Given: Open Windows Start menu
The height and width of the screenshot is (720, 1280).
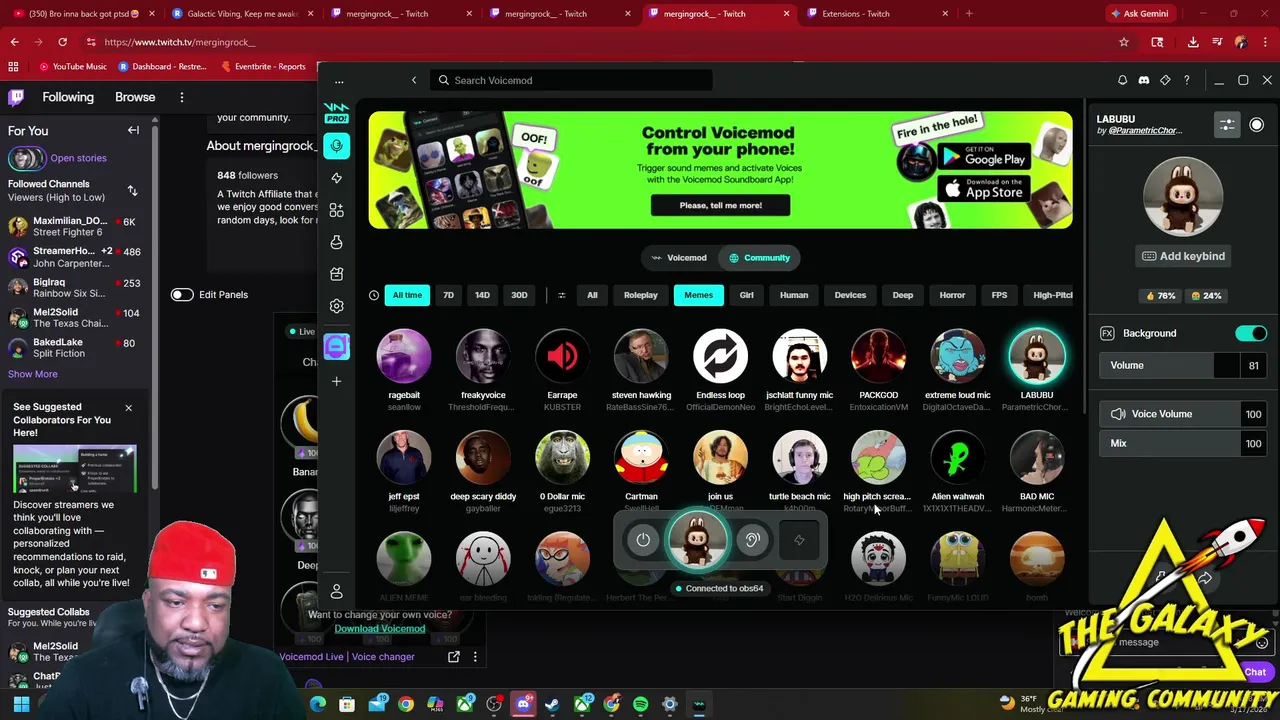Looking at the screenshot, I should click(x=21, y=705).
